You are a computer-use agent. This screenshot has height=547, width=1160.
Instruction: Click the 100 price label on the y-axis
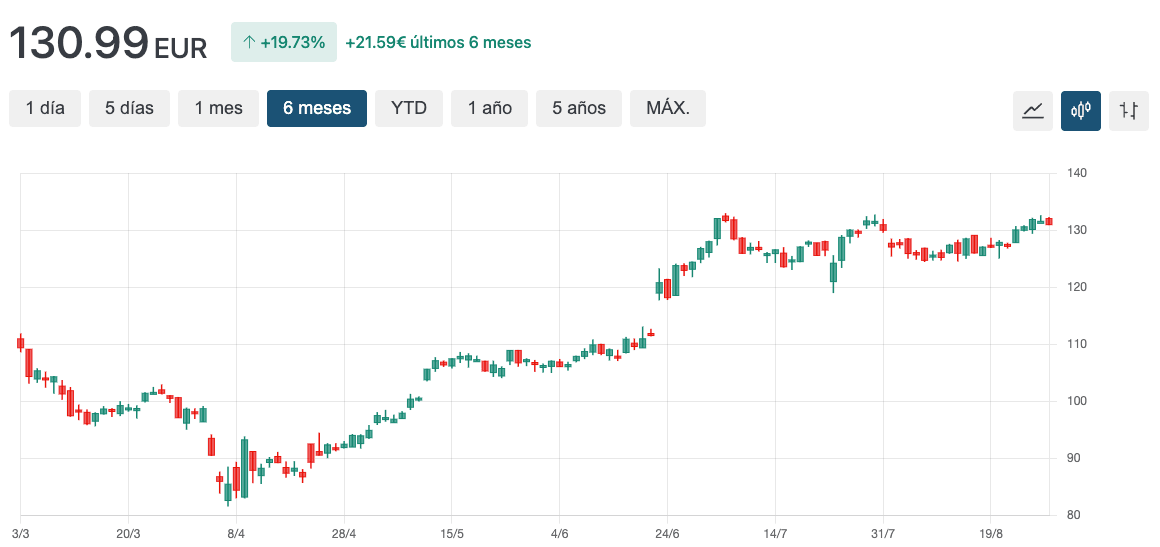coord(1077,402)
